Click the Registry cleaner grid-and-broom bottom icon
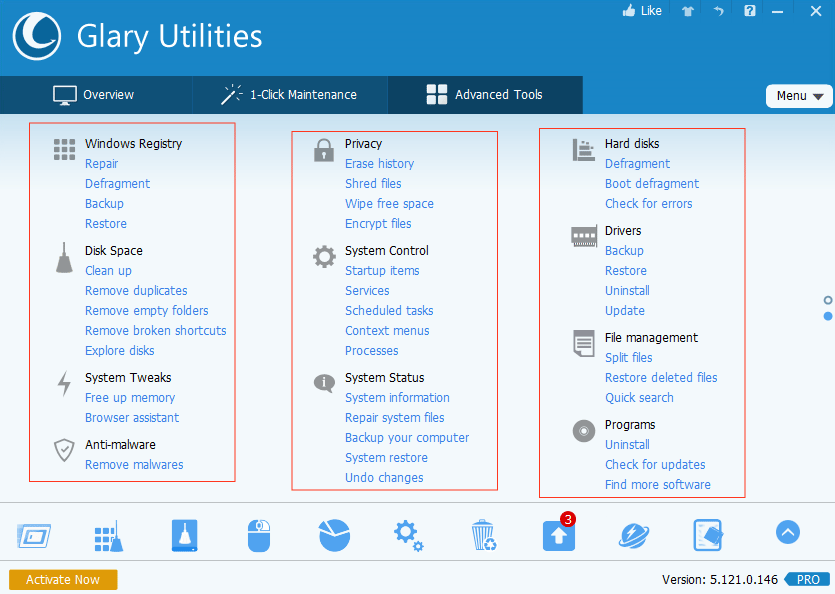 point(109,536)
